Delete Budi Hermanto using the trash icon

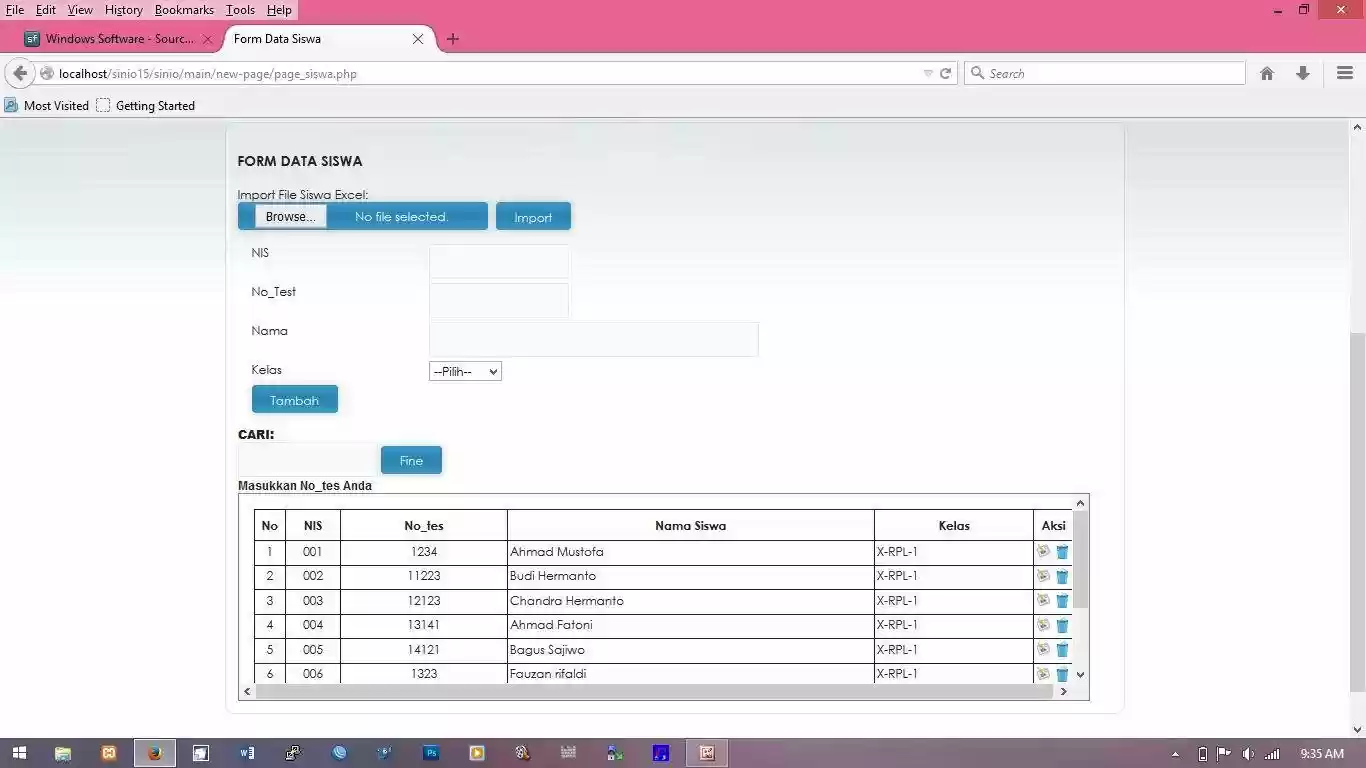(1062, 576)
